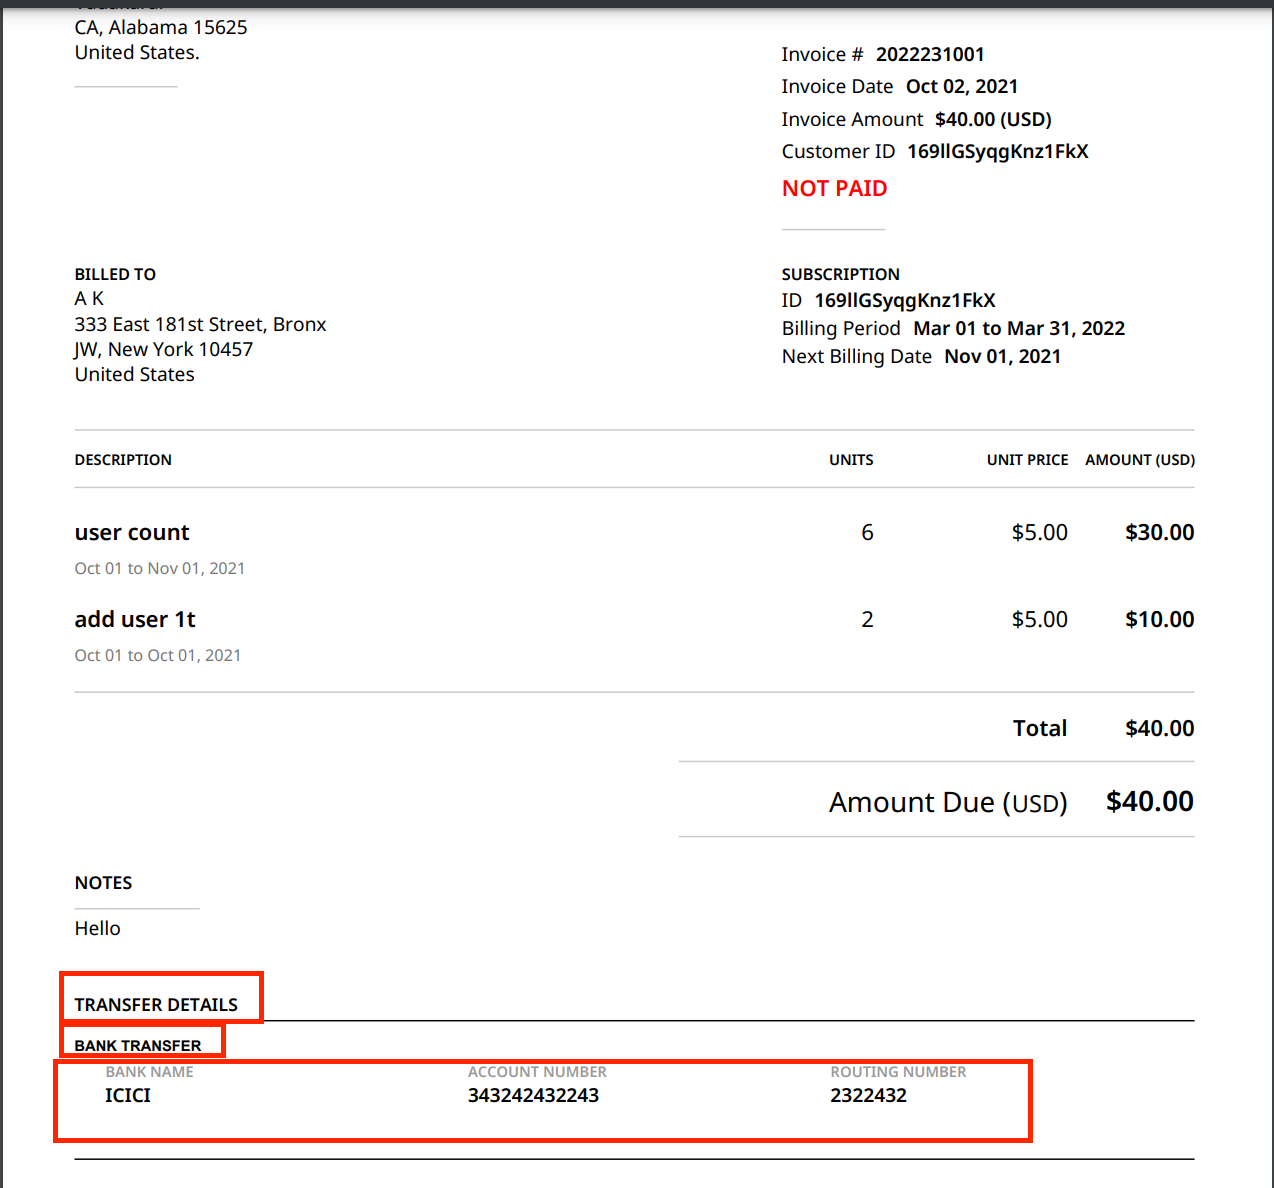
Task: Click next billing date Nov 01, 2021
Action: point(1002,357)
